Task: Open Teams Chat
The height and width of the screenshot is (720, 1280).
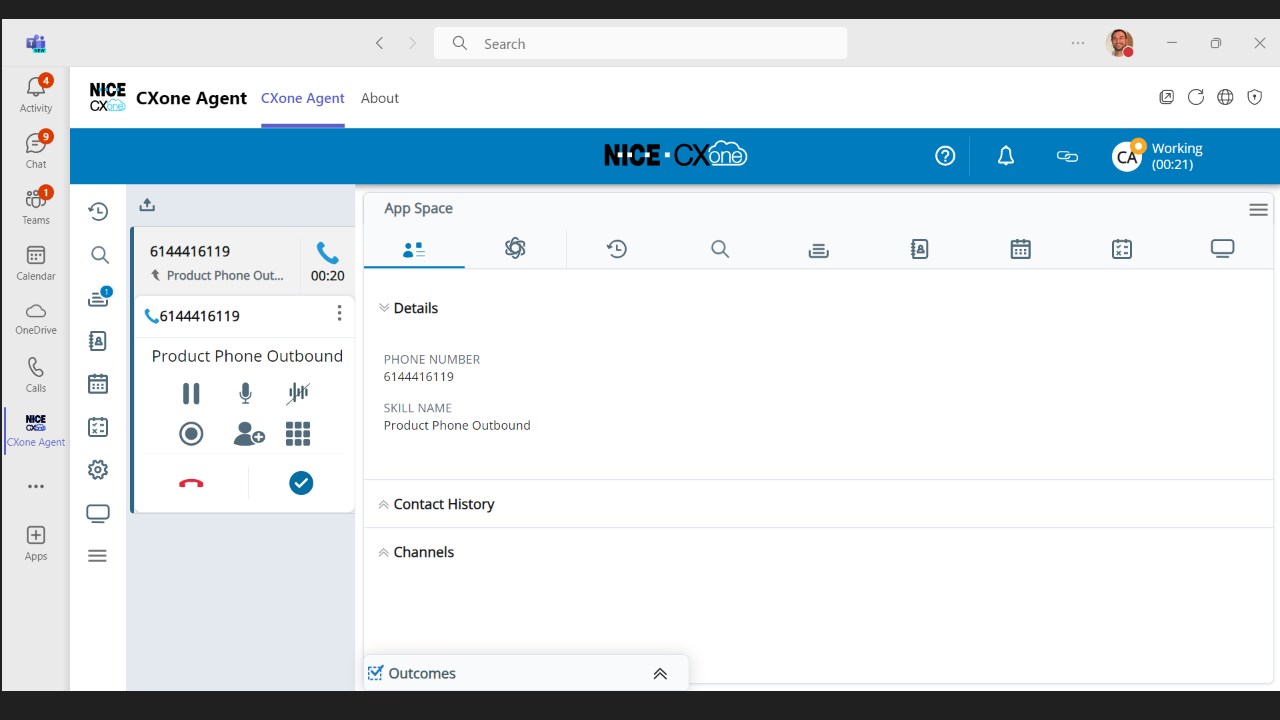Action: 36,150
